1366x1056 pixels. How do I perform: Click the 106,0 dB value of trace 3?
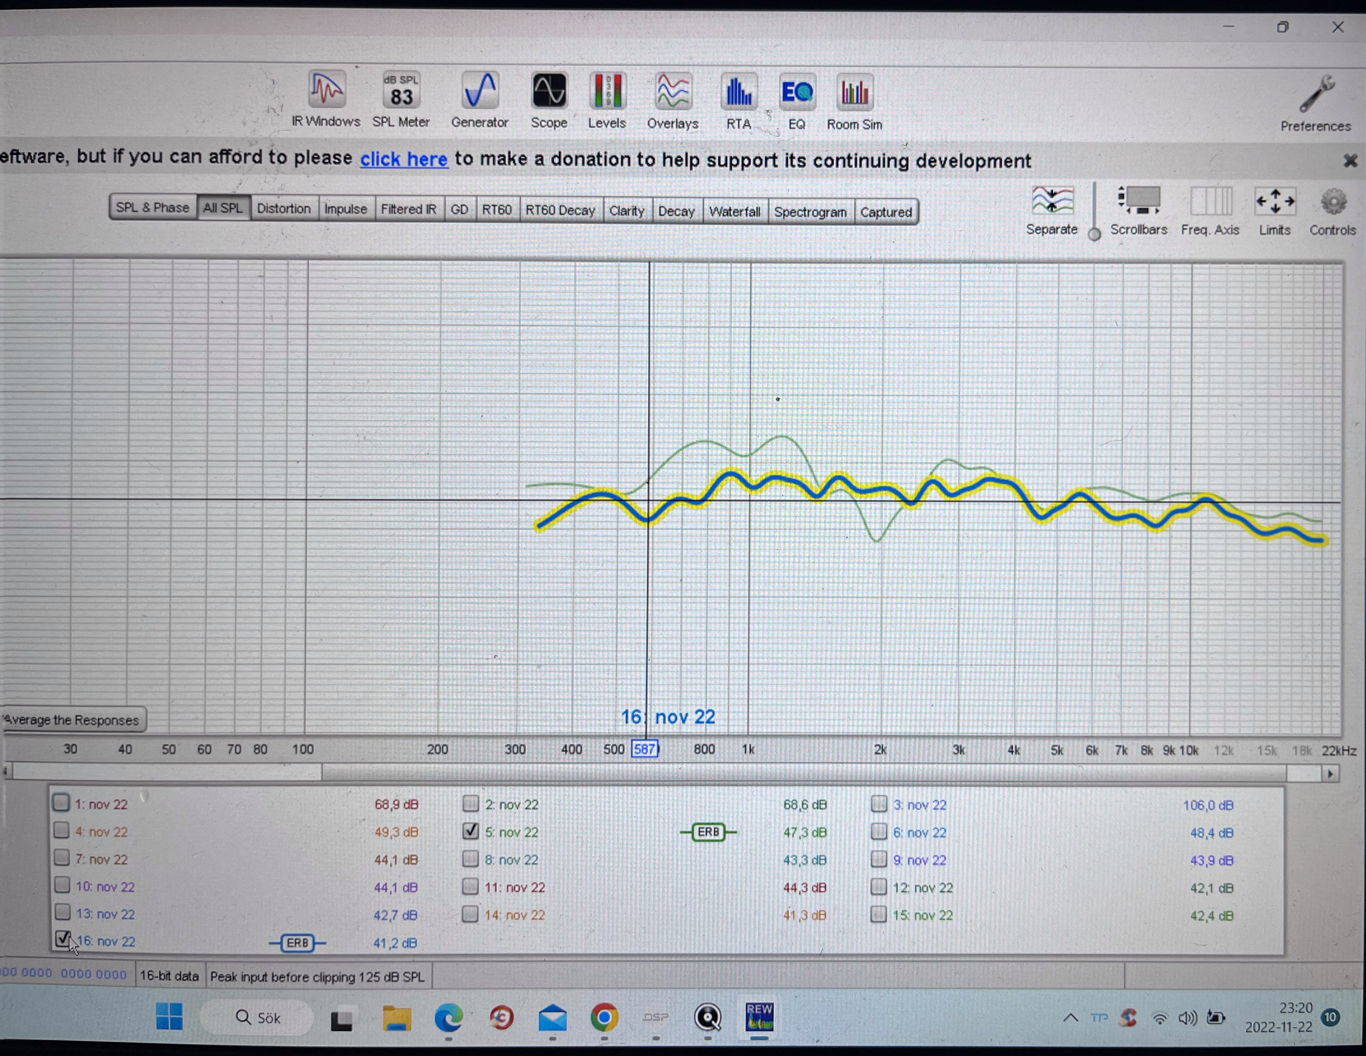click(x=1208, y=805)
